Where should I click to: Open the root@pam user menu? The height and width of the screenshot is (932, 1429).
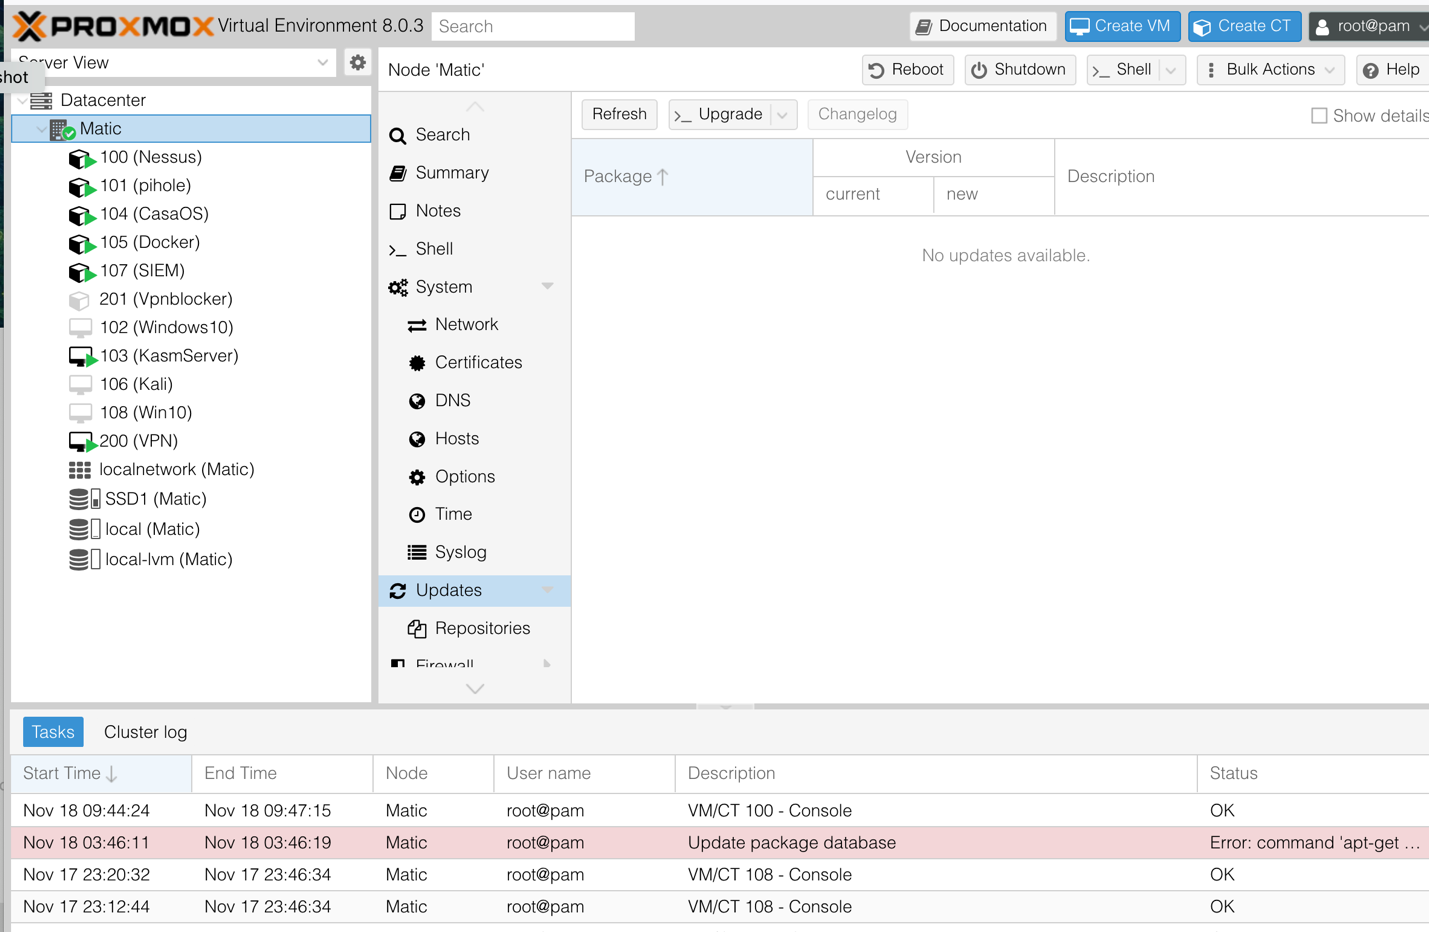coord(1370,26)
